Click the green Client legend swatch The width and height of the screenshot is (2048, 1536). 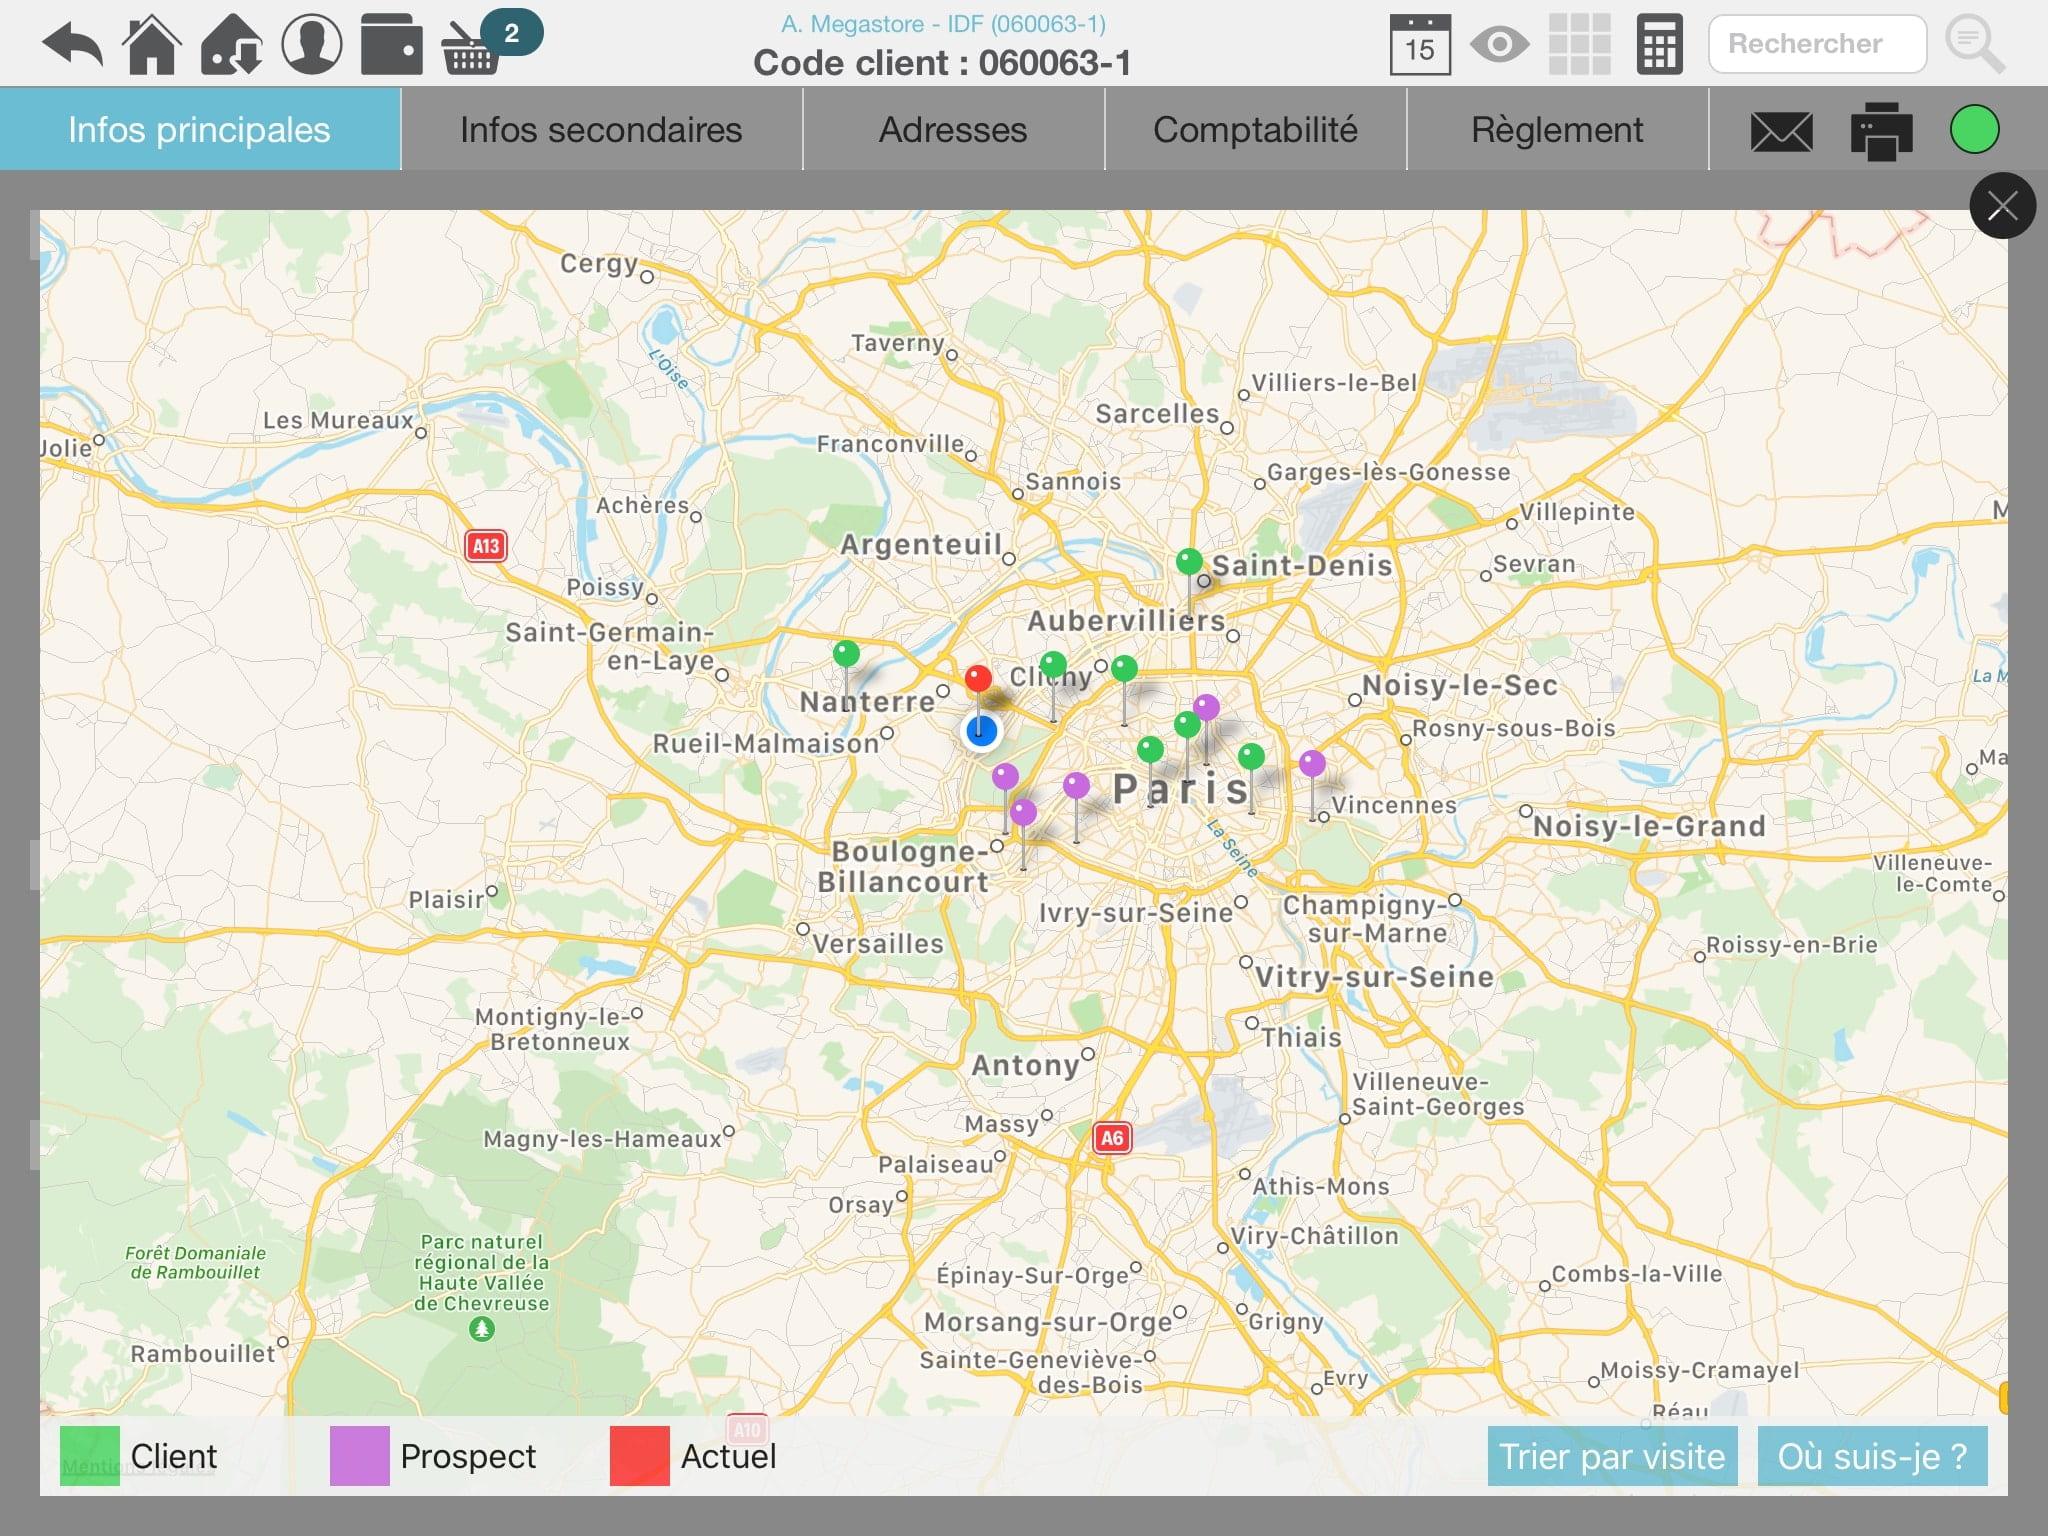[x=90, y=1456]
